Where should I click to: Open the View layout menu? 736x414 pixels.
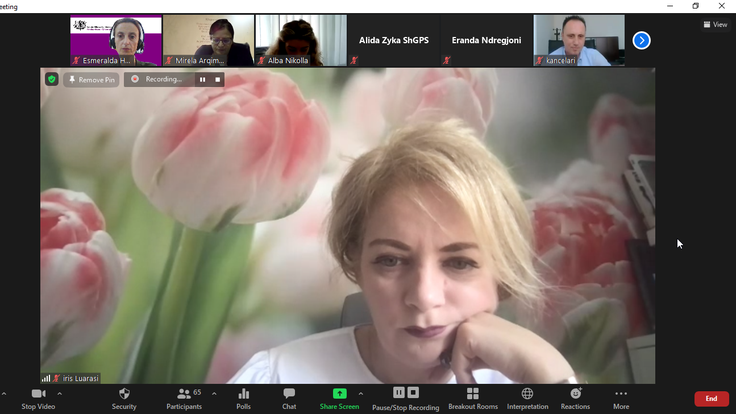(x=715, y=25)
